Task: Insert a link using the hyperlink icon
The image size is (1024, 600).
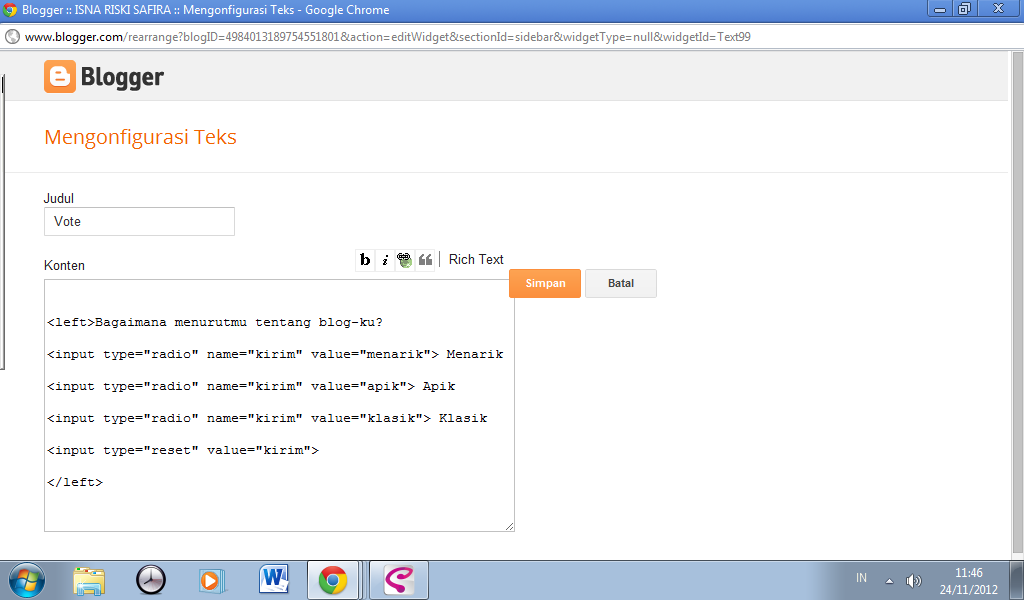Action: [x=405, y=260]
